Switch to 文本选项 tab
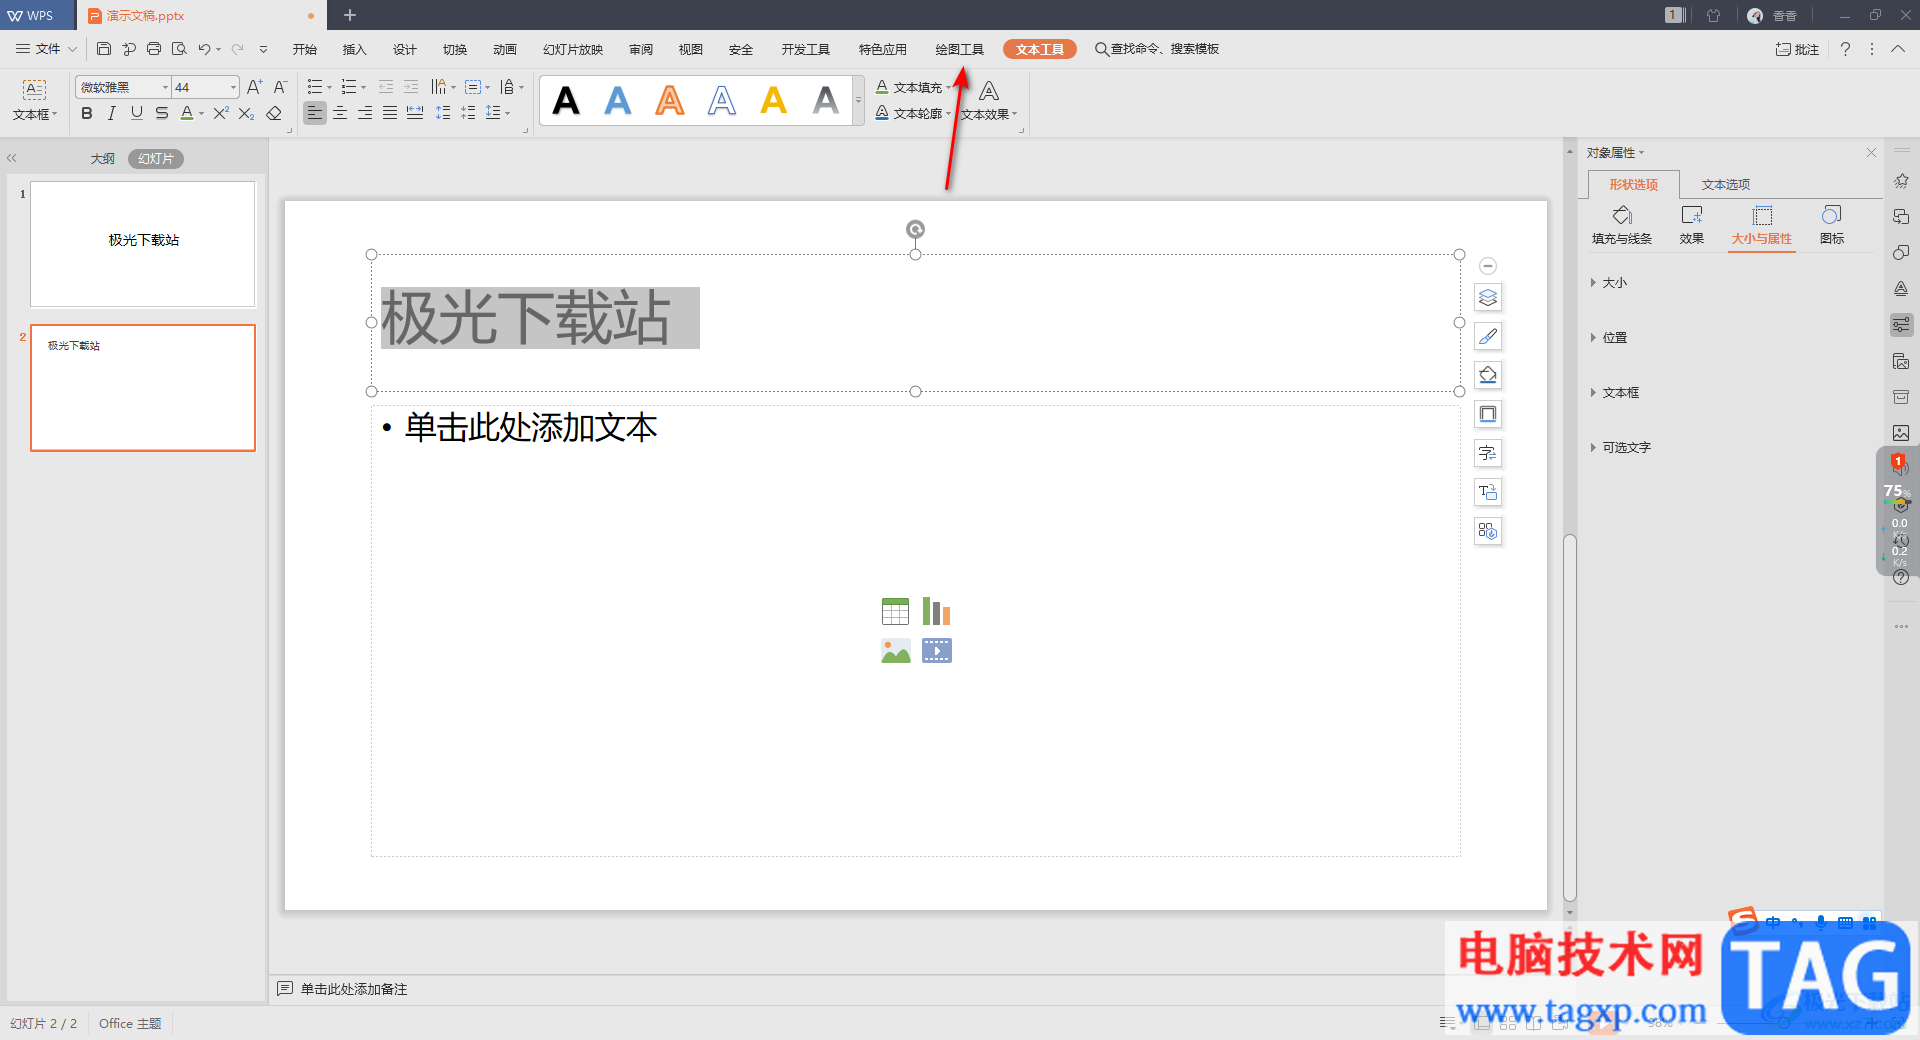Viewport: 1920px width, 1040px height. (1726, 184)
